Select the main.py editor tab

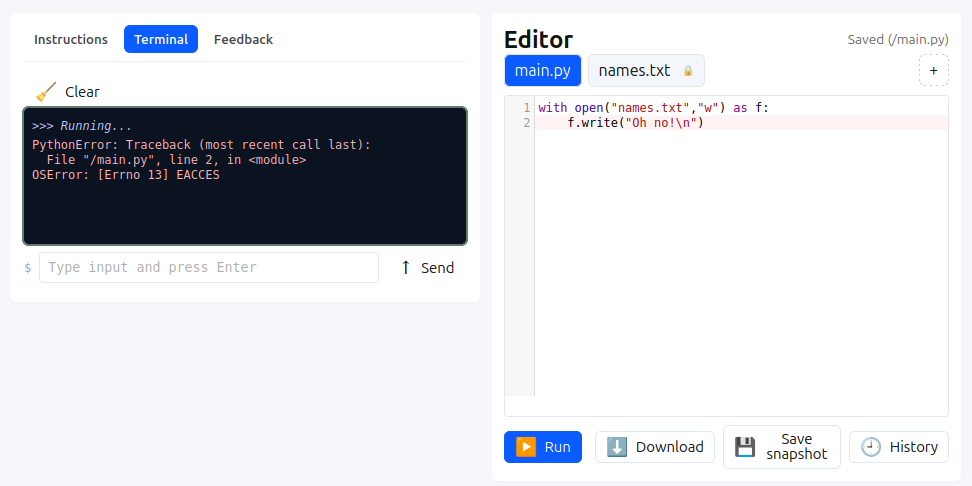coord(542,70)
